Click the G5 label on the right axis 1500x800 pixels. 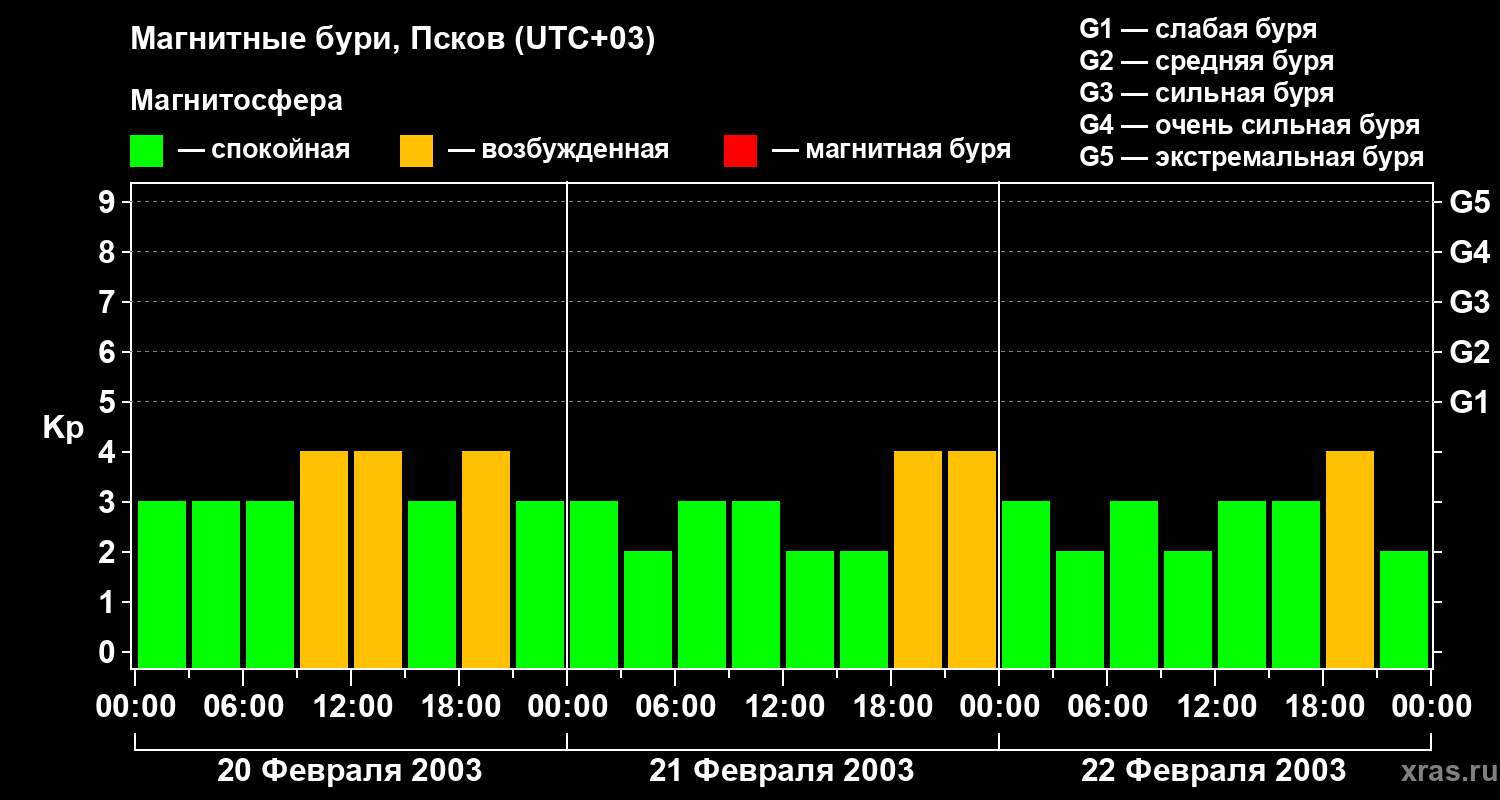[x=1469, y=203]
